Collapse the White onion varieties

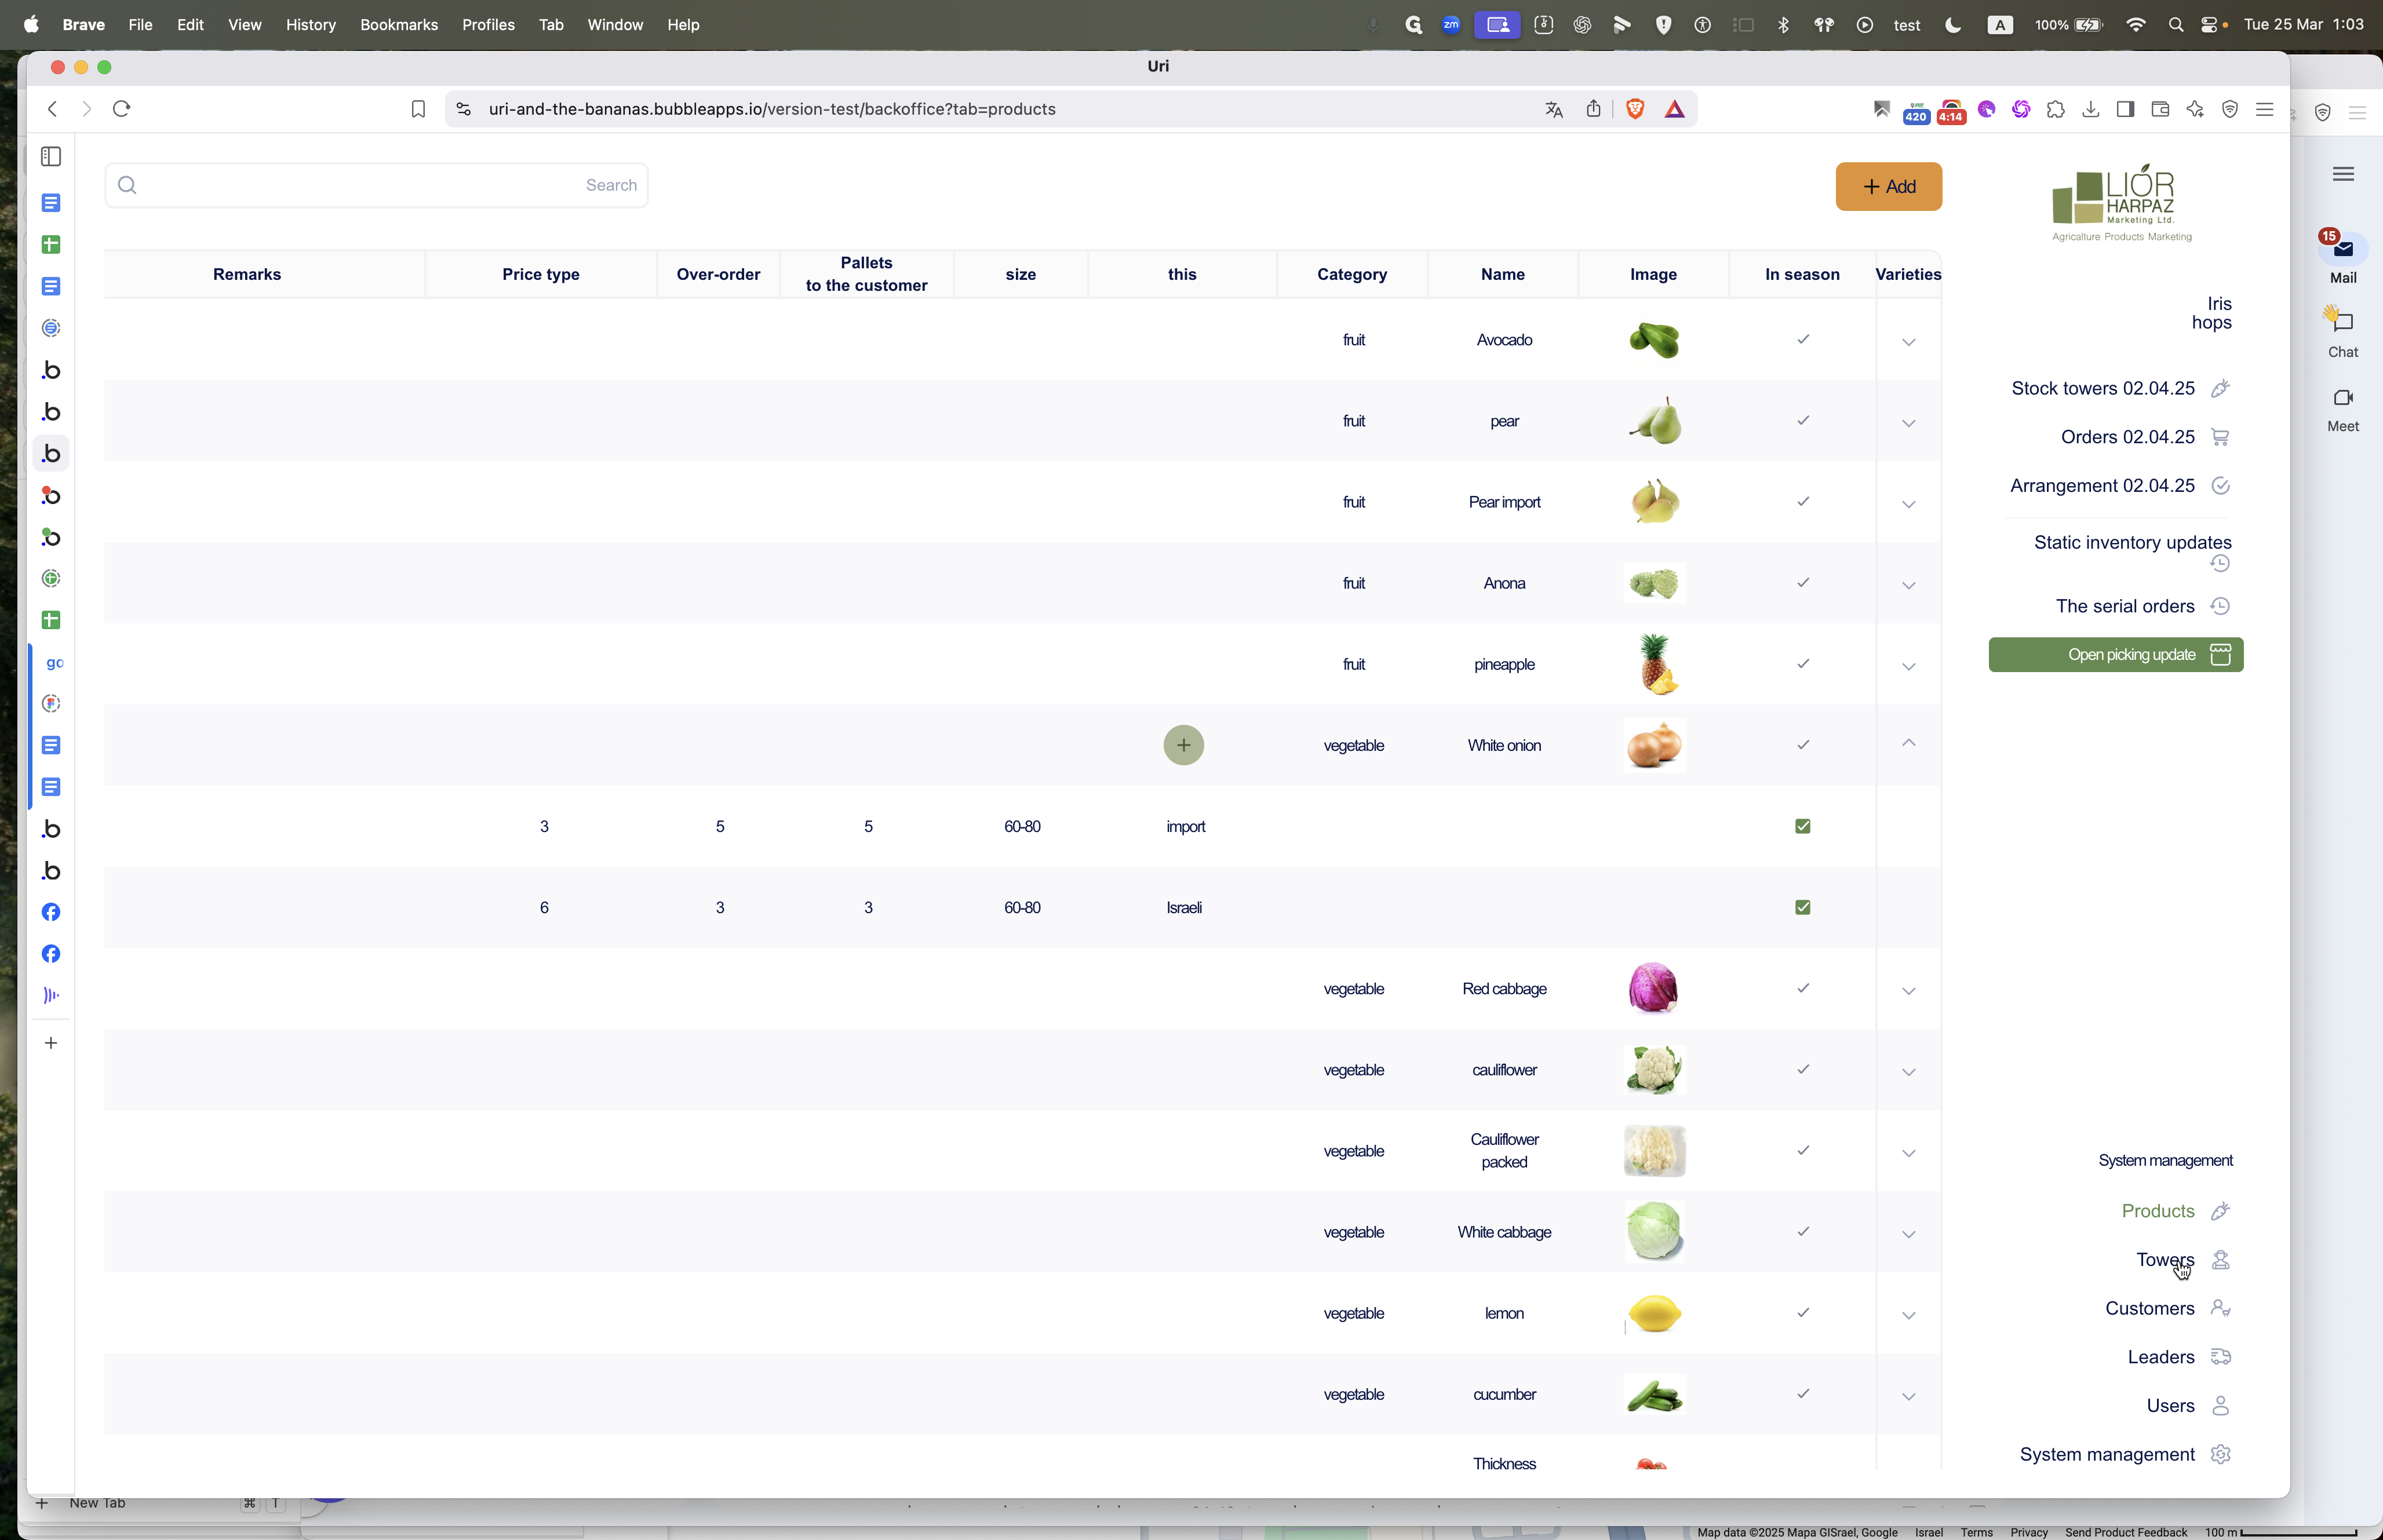pos(1908,743)
